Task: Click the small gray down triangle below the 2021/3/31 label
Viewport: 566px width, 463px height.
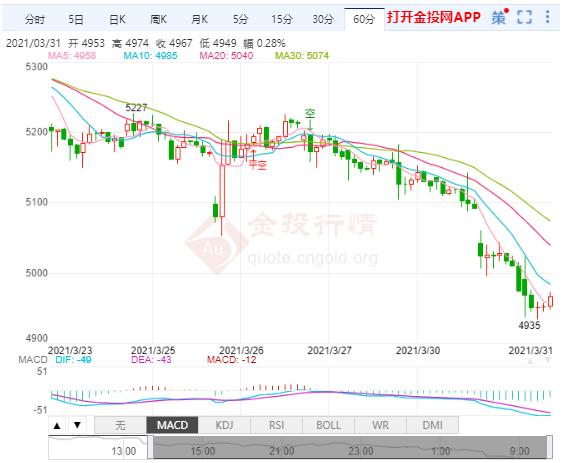Action: [547, 361]
